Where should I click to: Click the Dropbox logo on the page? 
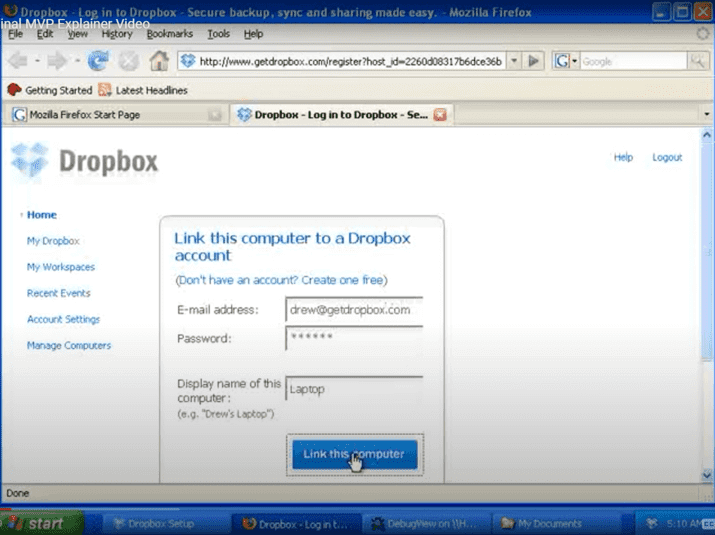tap(85, 161)
